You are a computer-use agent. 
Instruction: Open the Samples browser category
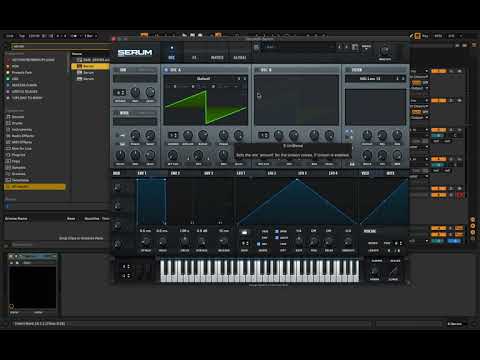(x=19, y=167)
